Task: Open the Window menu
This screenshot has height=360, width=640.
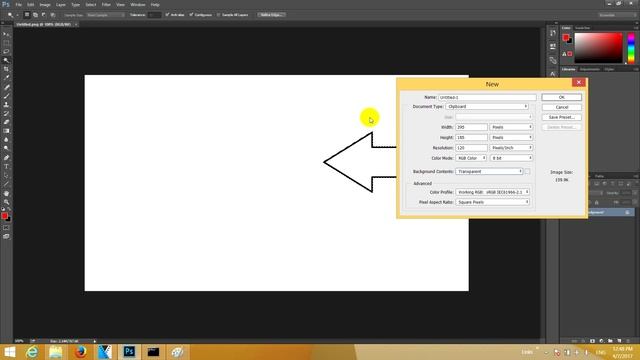Action: point(138,4)
